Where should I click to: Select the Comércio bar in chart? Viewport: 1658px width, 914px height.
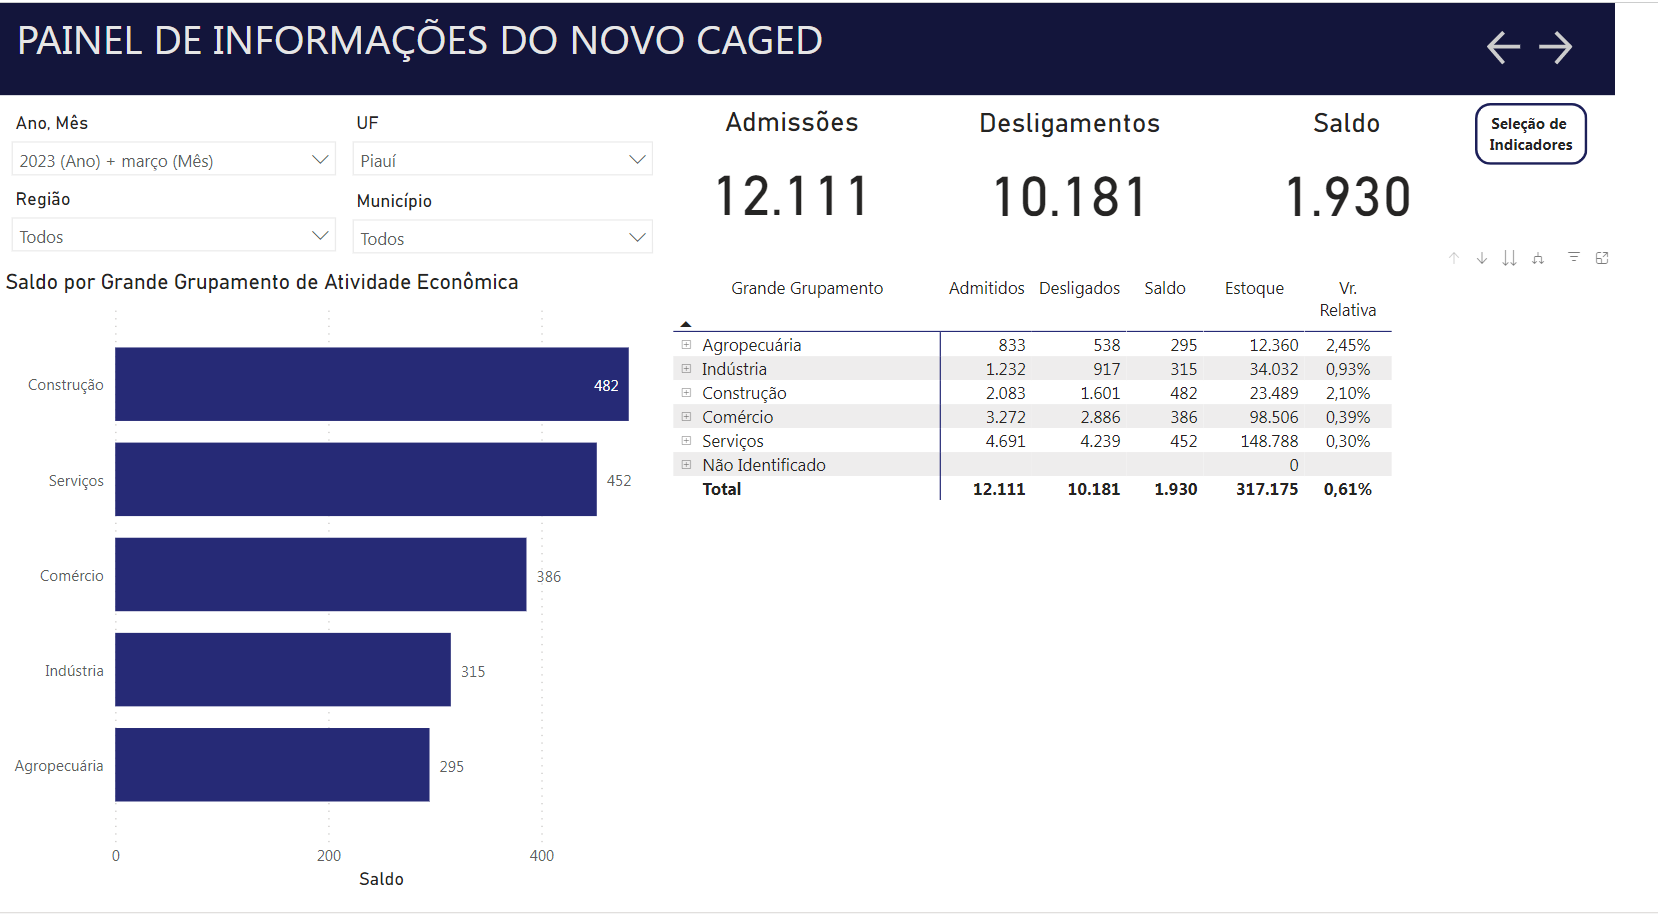tap(320, 574)
